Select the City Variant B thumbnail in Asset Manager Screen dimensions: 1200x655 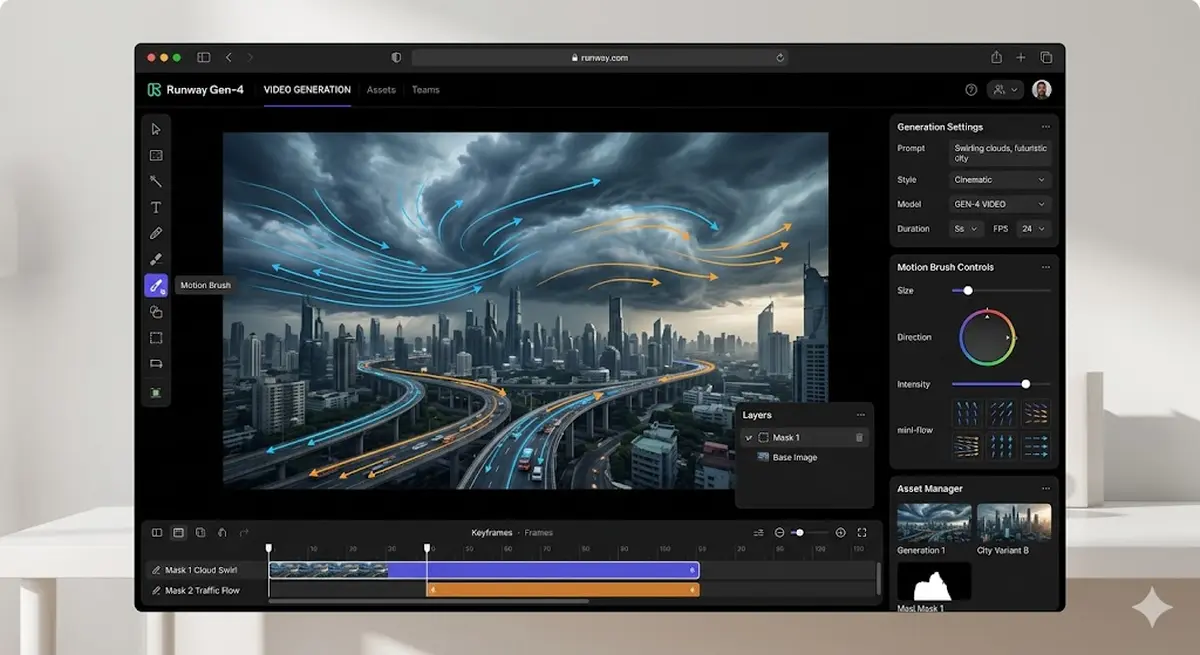(1014, 522)
